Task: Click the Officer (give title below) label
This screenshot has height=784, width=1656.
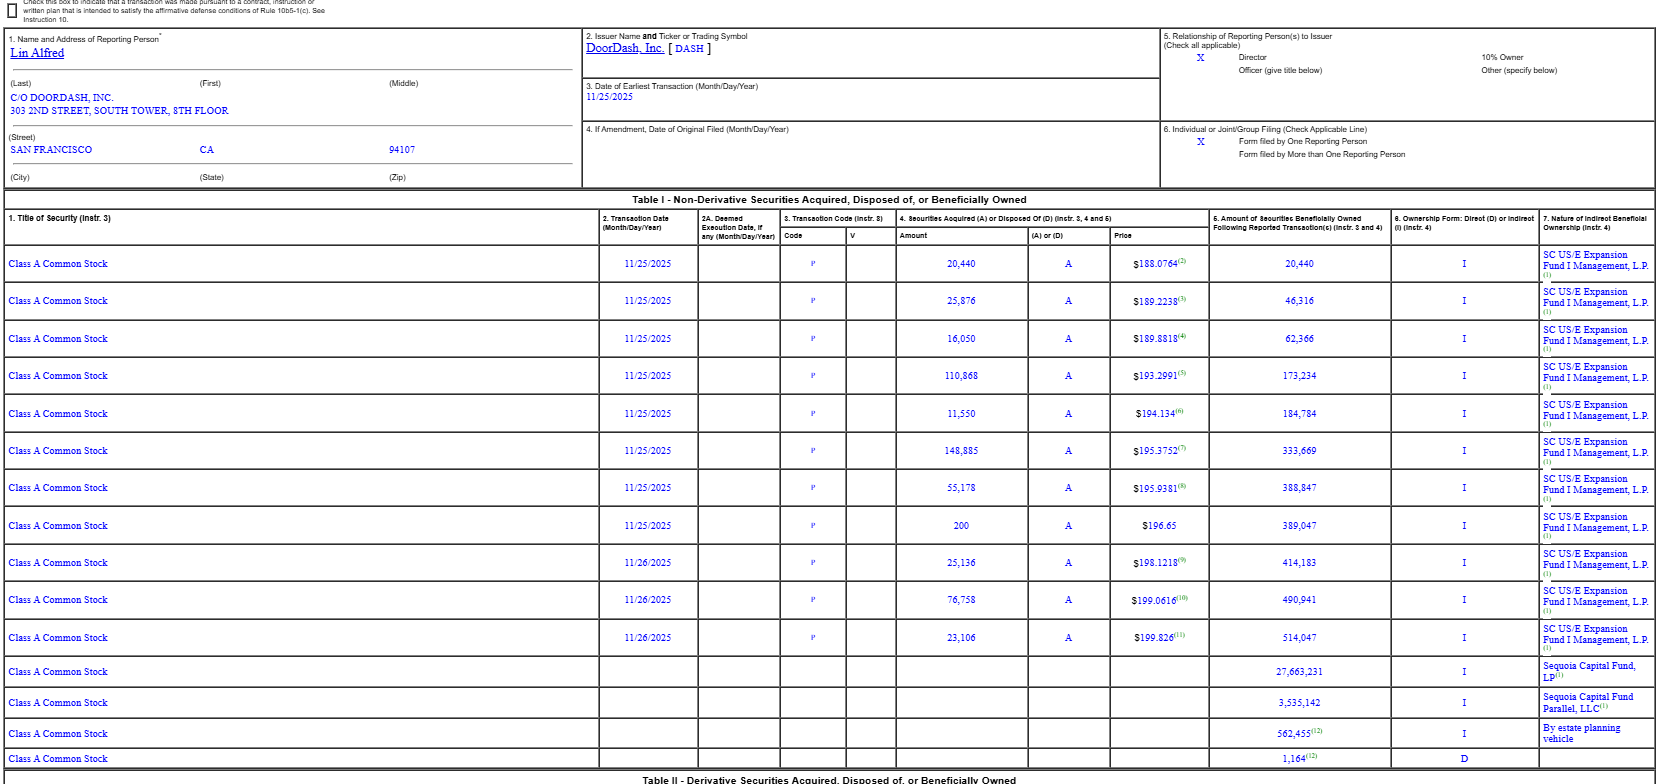Action: (1280, 70)
